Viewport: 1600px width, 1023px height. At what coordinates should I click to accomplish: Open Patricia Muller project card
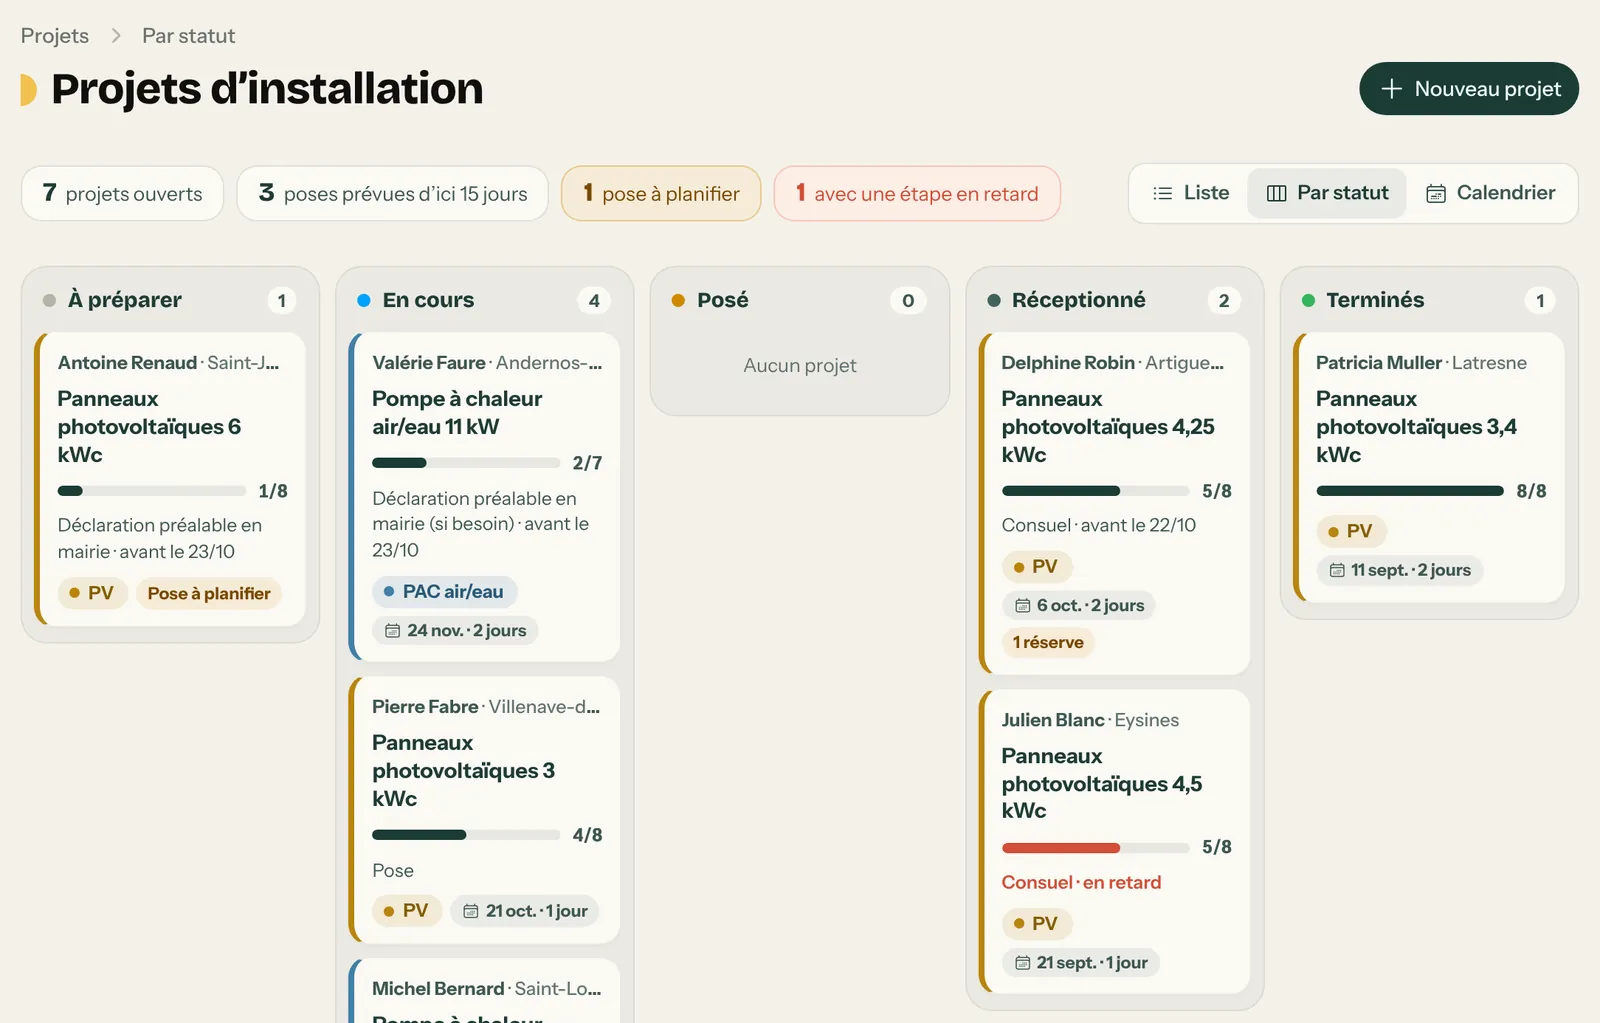[1428, 467]
